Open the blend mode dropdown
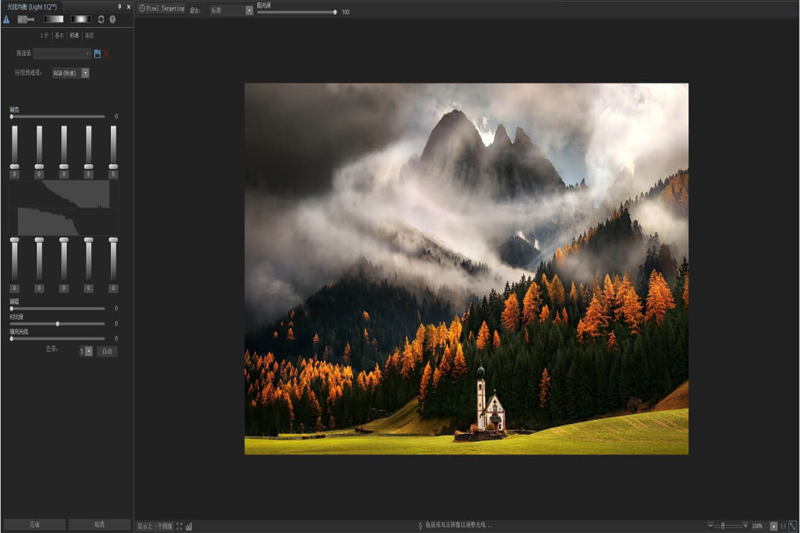The height and width of the screenshot is (533, 800). coord(232,10)
